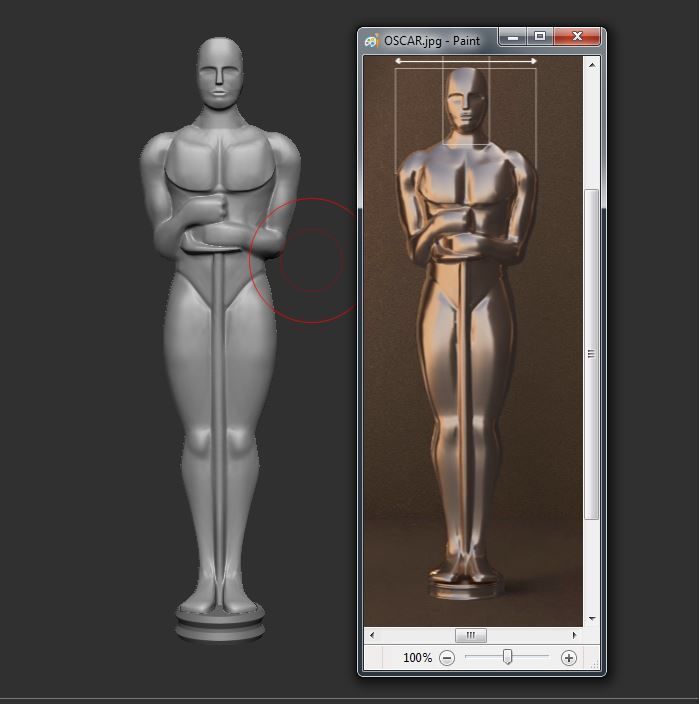This screenshot has height=704, width=699.
Task: Click the OSCAR.jpg - Paint title text
Action: tap(432, 41)
